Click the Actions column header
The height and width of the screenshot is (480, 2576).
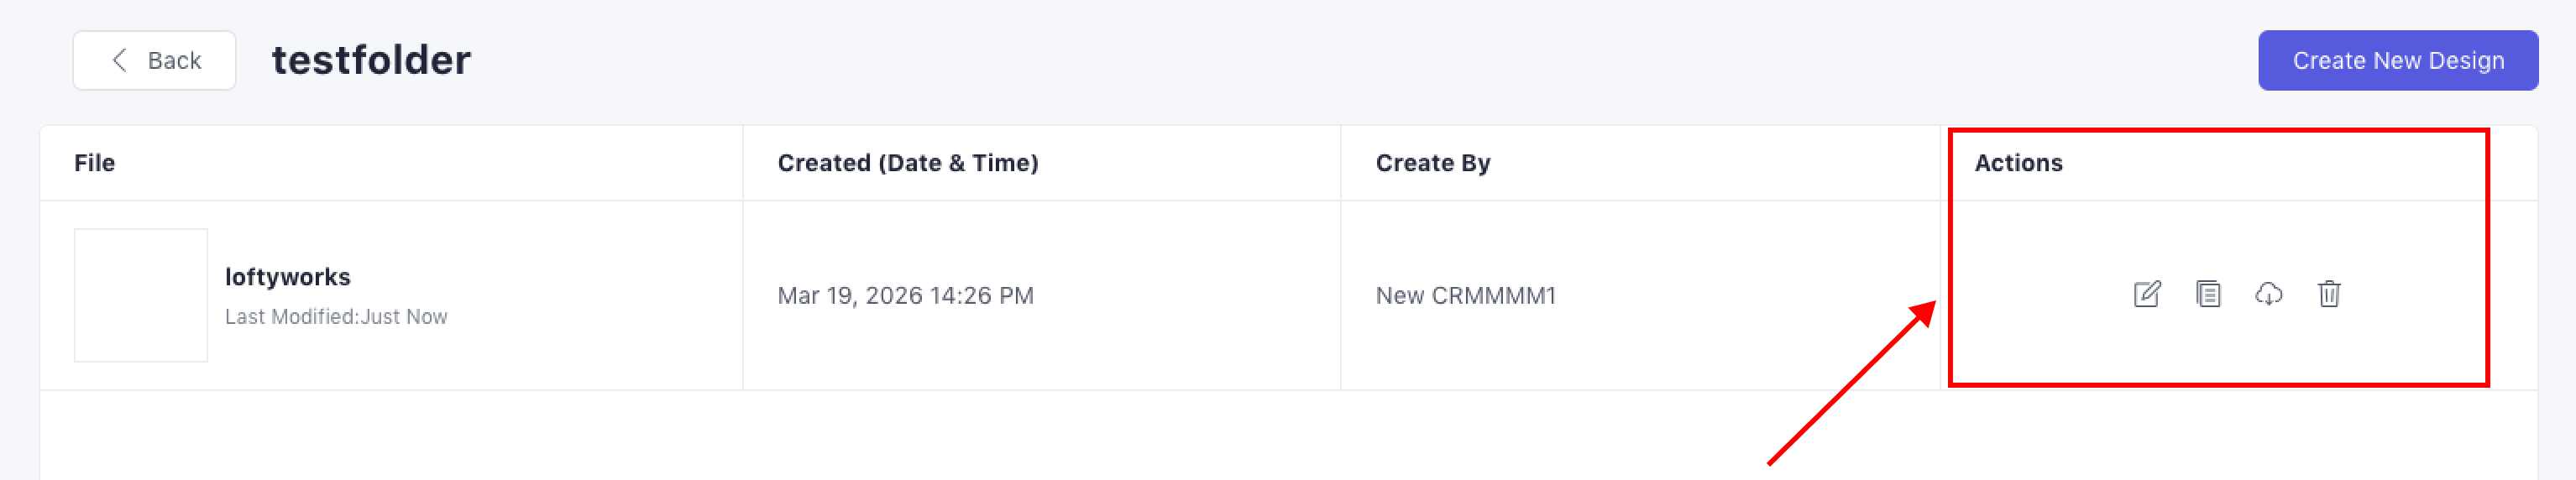[2017, 163]
